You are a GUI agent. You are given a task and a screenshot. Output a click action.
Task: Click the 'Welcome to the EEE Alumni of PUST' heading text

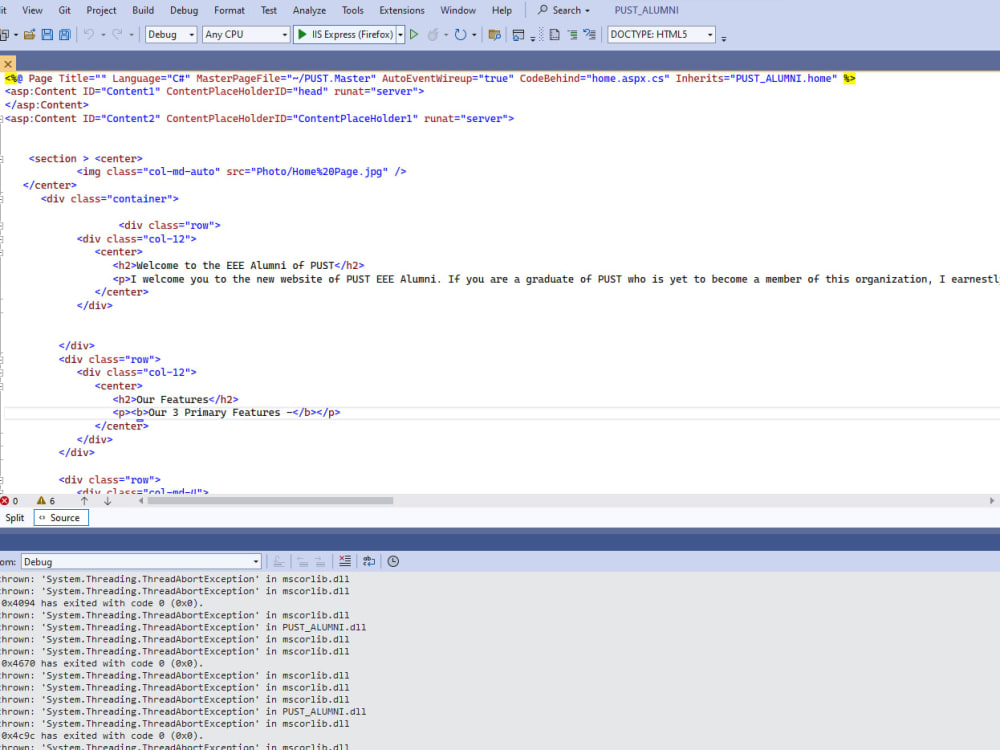click(x=235, y=265)
